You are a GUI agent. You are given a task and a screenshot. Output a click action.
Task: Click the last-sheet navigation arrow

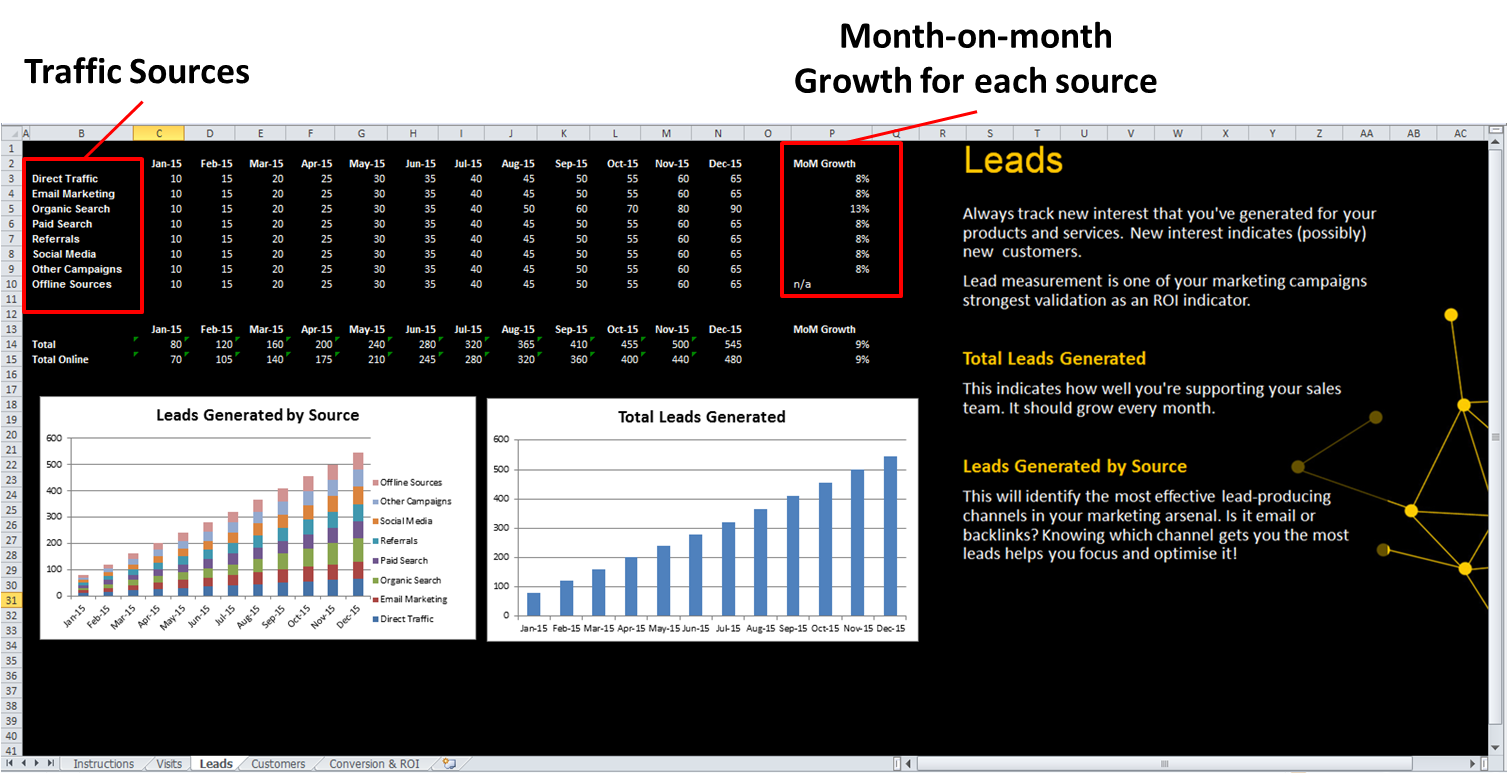click(x=51, y=764)
